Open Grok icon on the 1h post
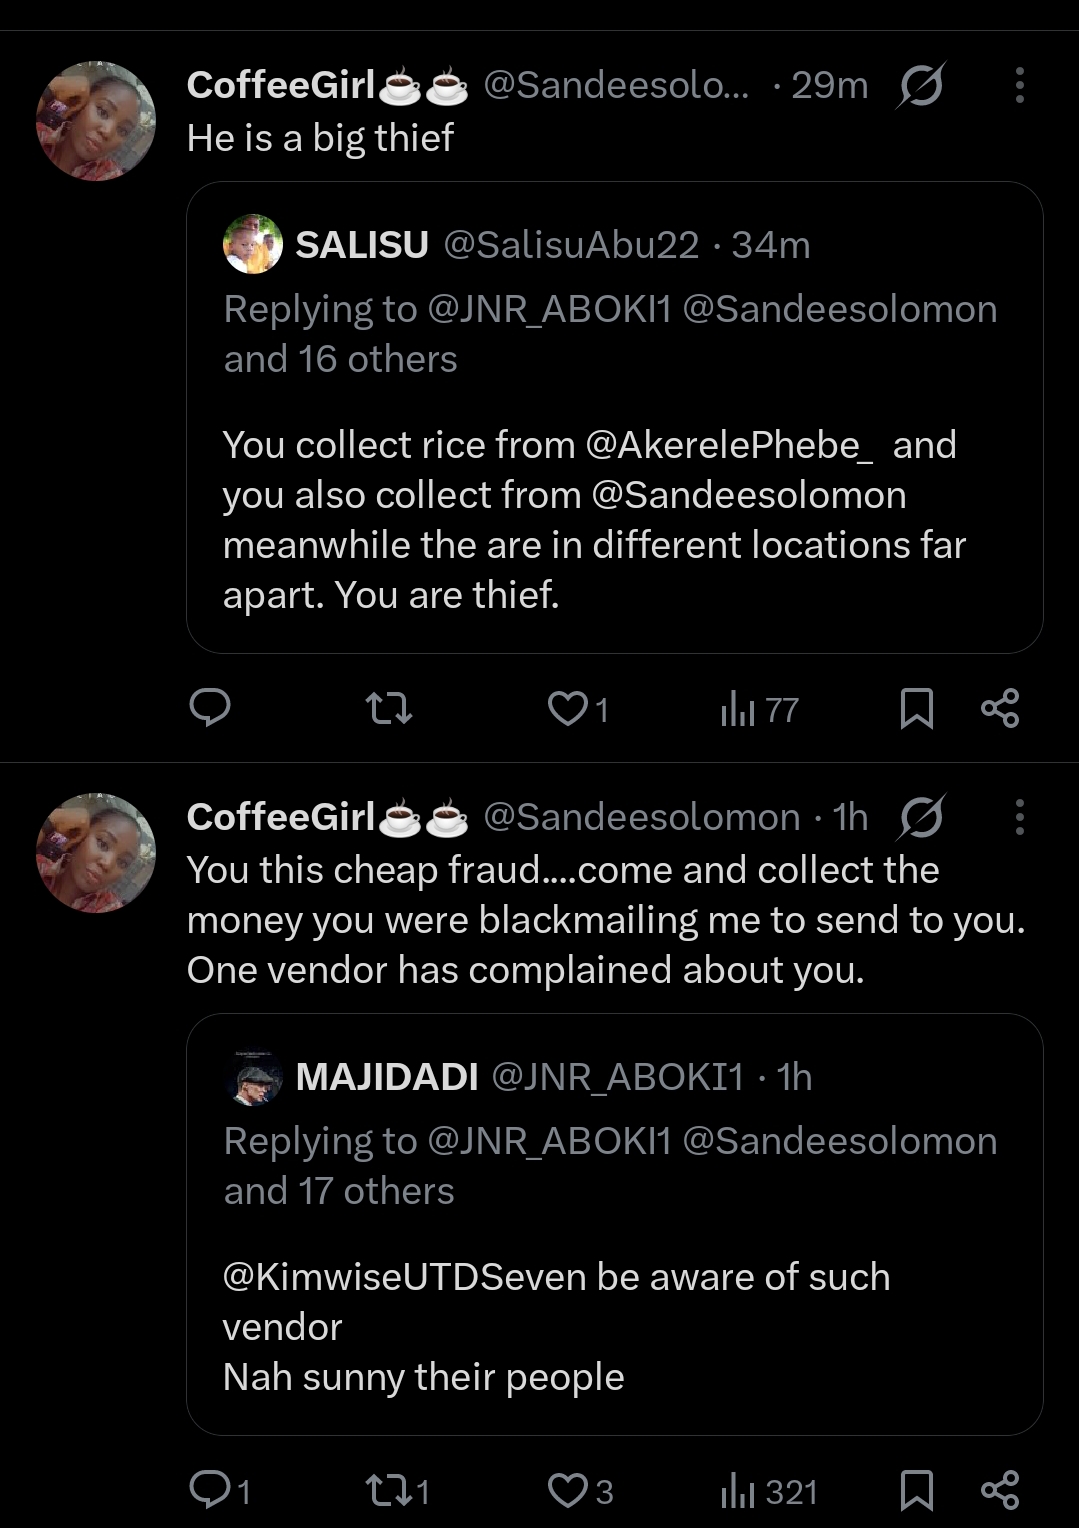1079x1528 pixels. click(x=920, y=818)
